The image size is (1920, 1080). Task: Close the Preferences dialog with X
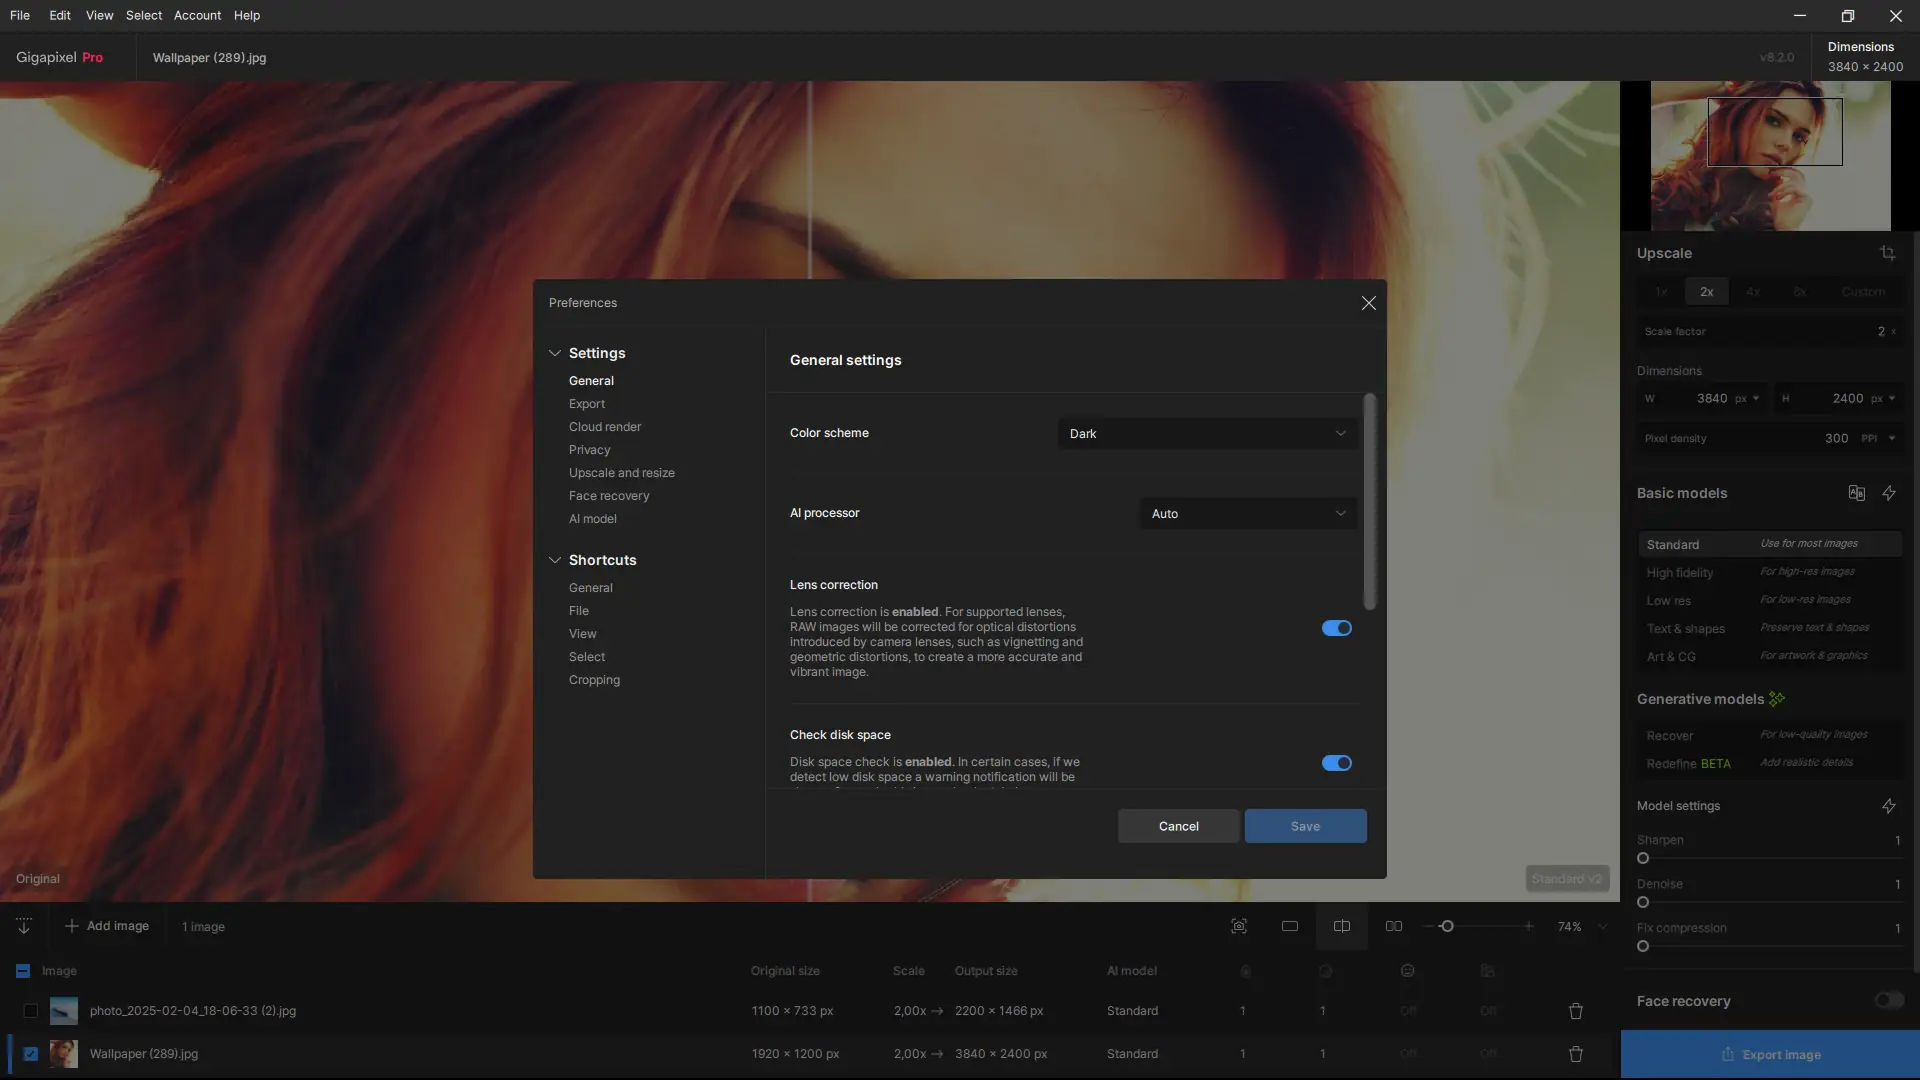pos(1368,303)
